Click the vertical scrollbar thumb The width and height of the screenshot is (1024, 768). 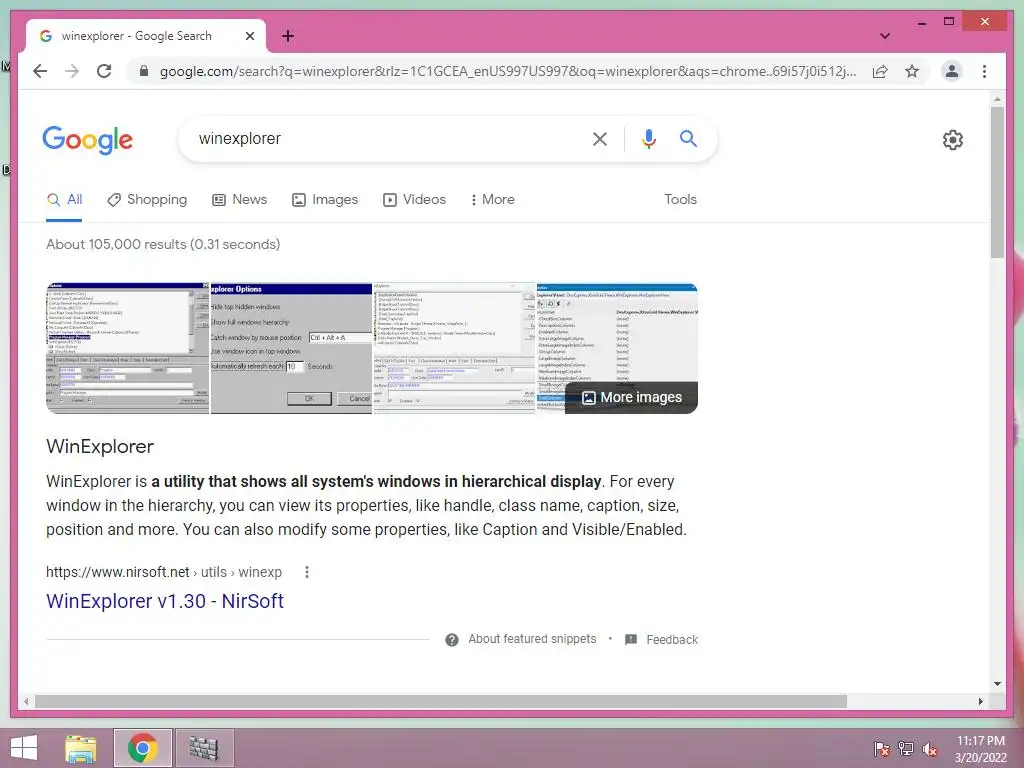997,182
